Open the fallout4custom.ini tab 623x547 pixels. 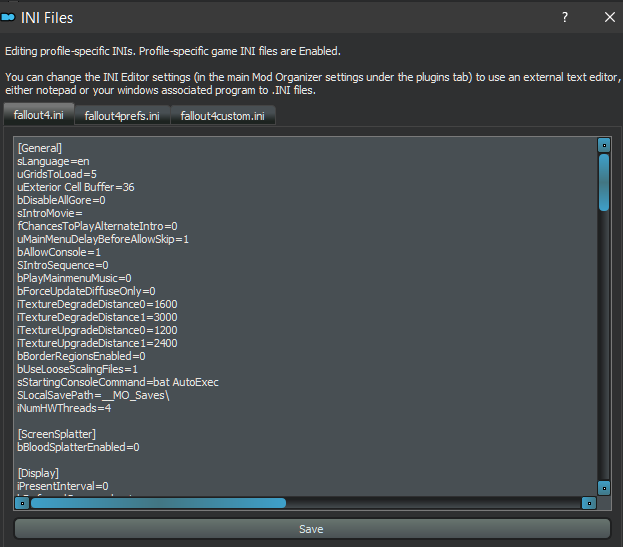tap(222, 116)
